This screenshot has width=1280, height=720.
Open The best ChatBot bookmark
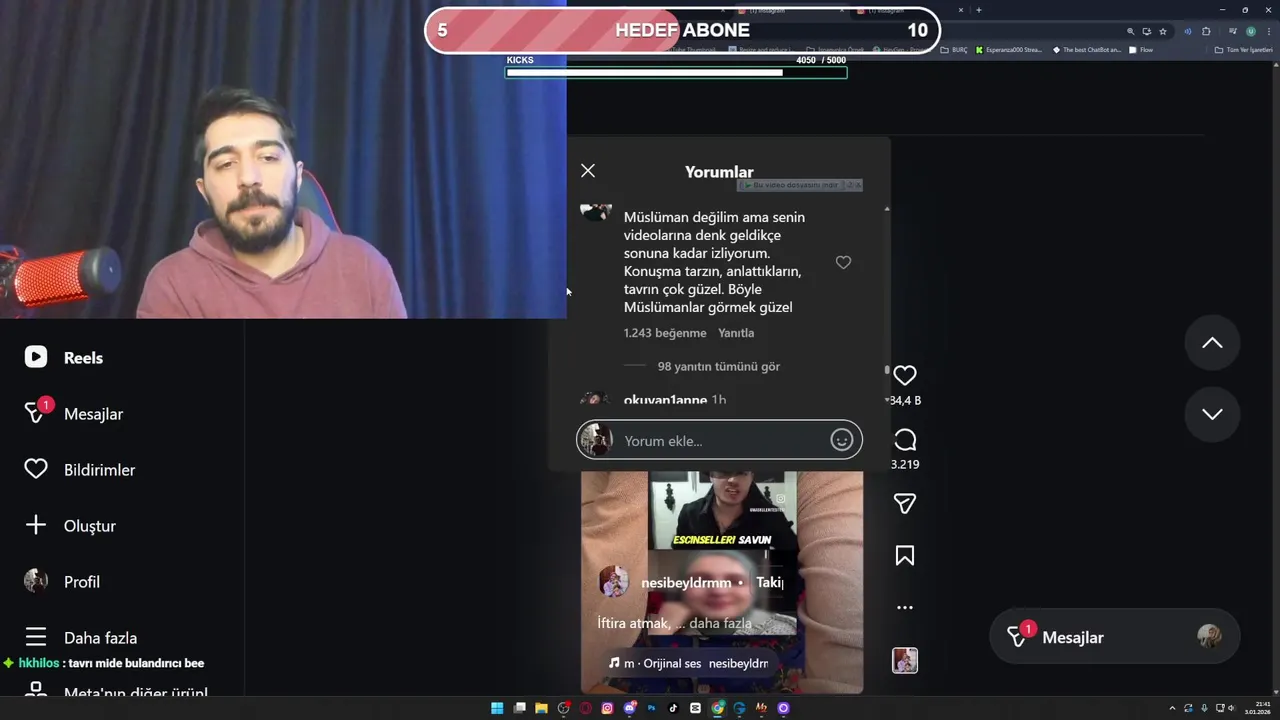click(x=1087, y=50)
